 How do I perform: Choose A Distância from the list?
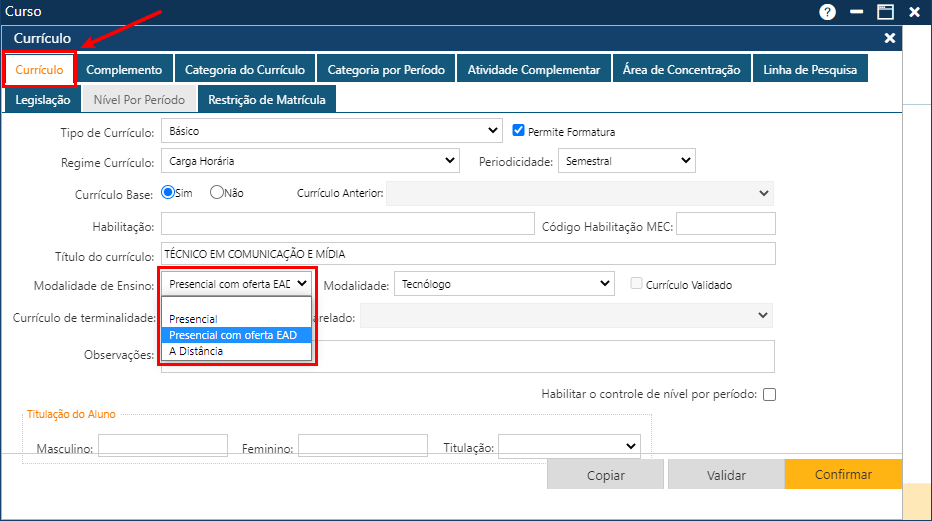point(196,351)
